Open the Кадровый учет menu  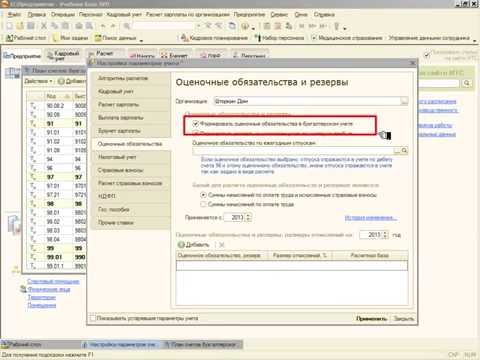click(x=124, y=15)
